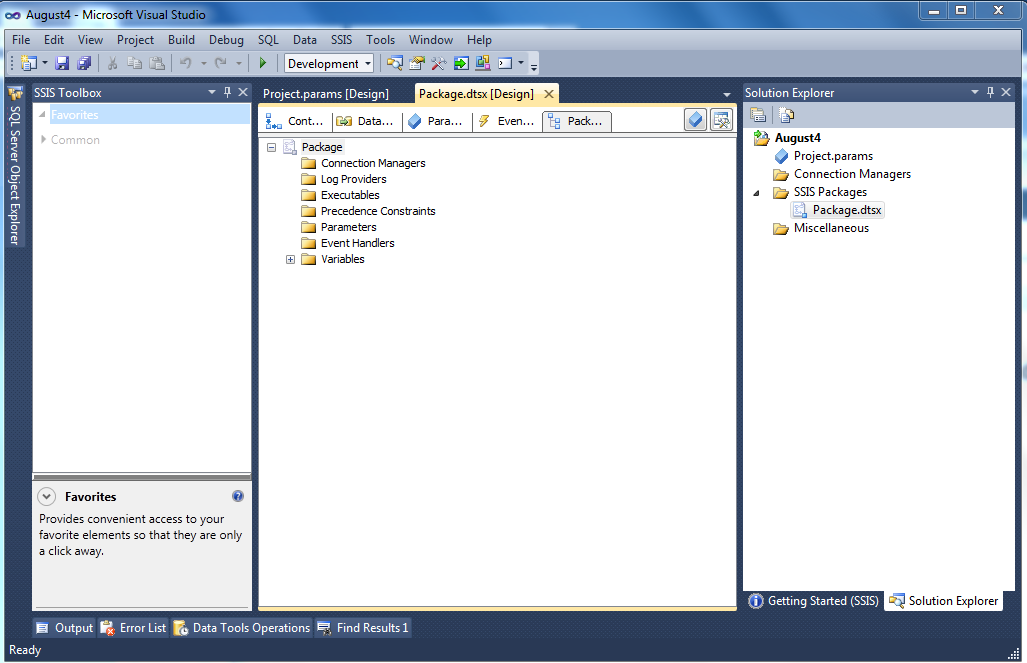
Task: Click the Object Browser toolbar icon
Action: click(483, 64)
